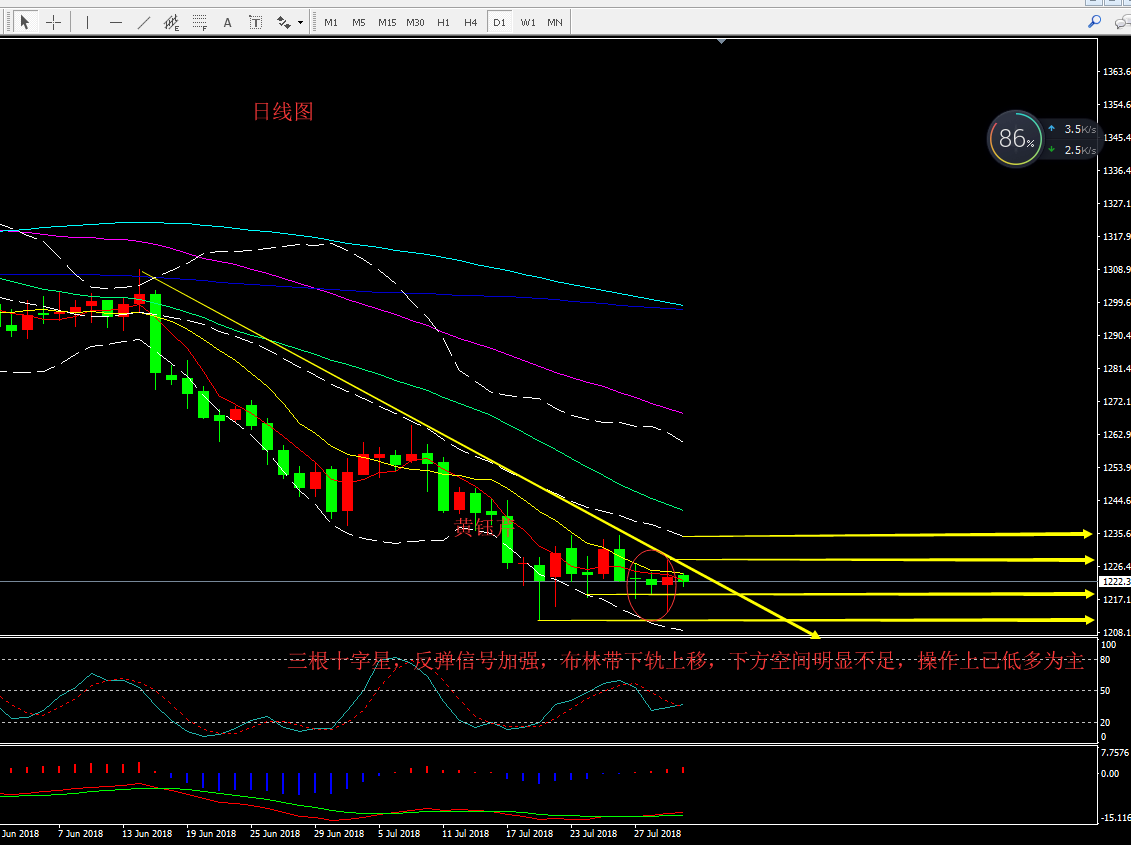Open the search magnifier icon
The width and height of the screenshot is (1131, 845).
coord(1094,21)
